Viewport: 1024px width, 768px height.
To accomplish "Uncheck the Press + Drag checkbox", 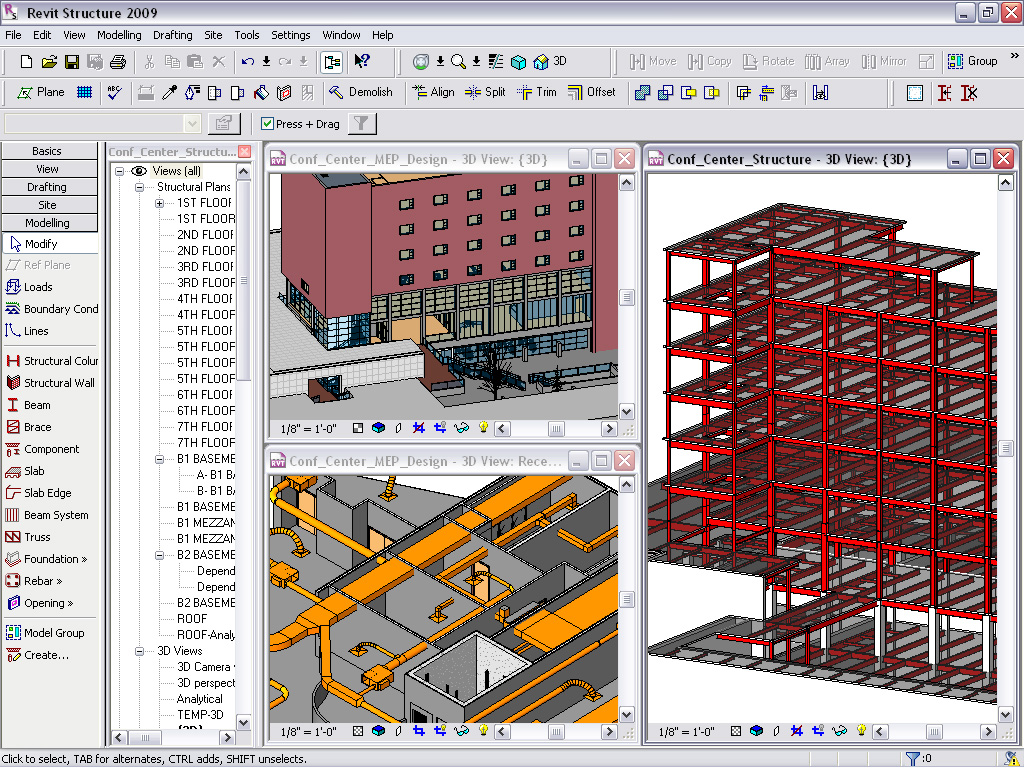I will coord(267,124).
